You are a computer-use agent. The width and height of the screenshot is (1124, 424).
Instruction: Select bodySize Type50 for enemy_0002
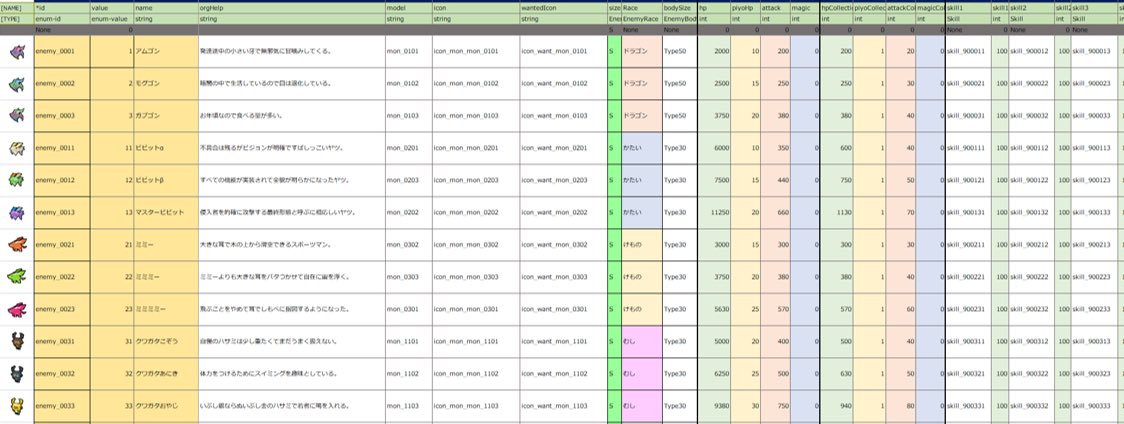coord(680,84)
